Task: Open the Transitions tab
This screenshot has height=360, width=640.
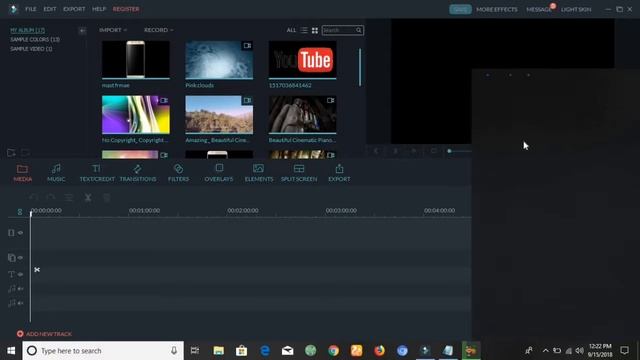Action: tap(138, 173)
